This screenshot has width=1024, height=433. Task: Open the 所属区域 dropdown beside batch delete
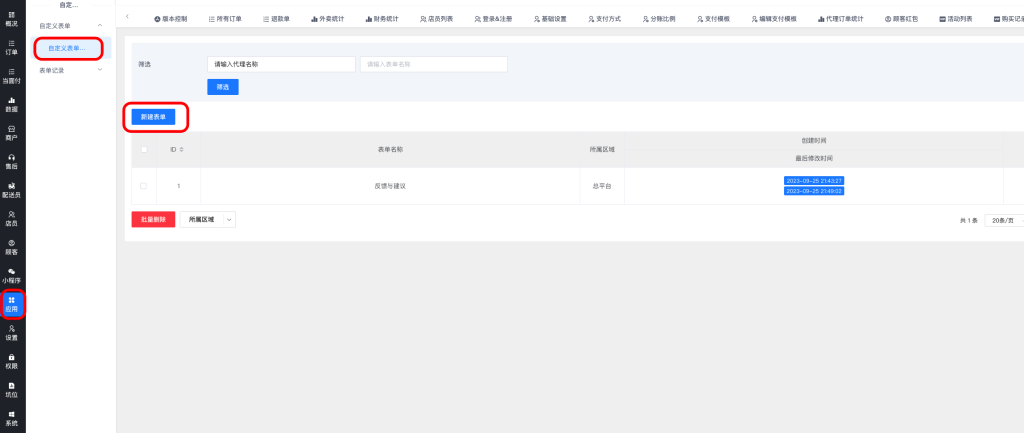207,219
